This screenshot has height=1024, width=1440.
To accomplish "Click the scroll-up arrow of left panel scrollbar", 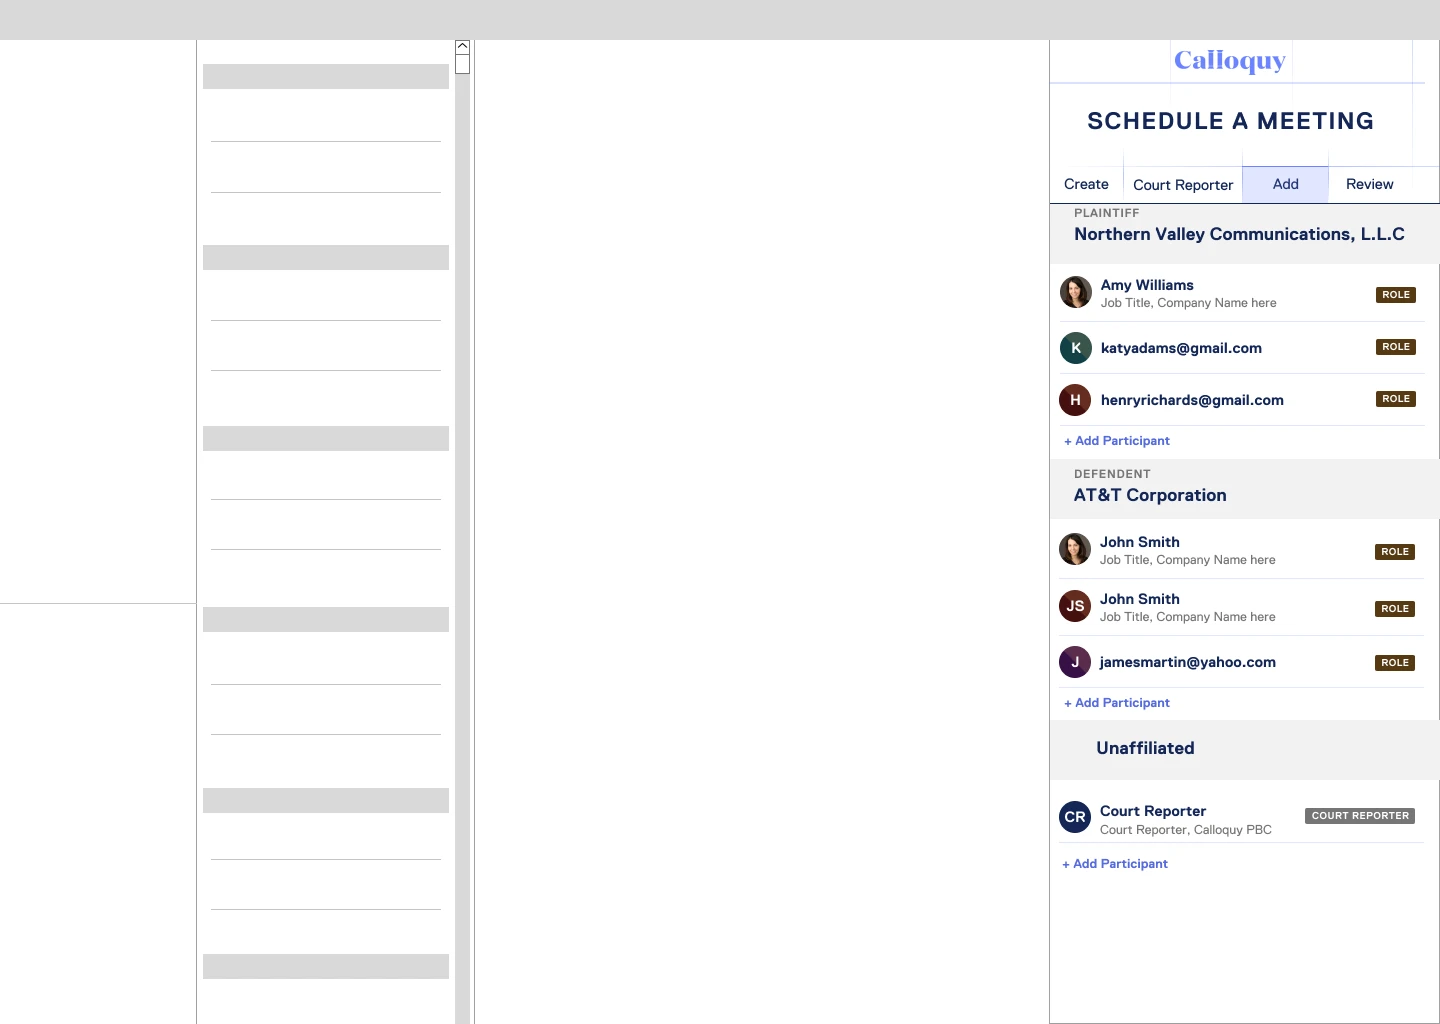I will 462,47.
